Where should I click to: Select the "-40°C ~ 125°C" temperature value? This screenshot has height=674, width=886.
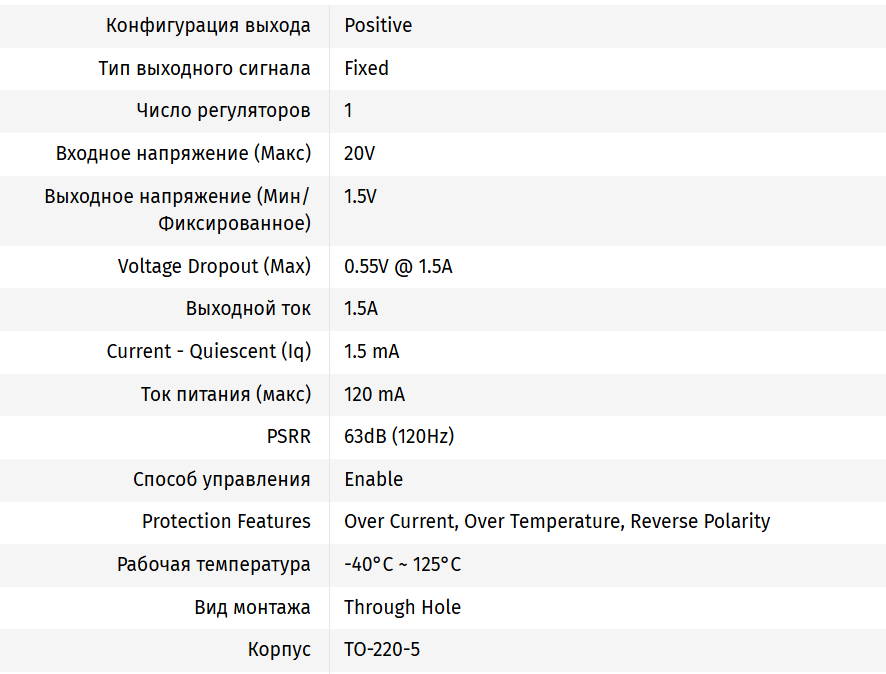(x=402, y=565)
